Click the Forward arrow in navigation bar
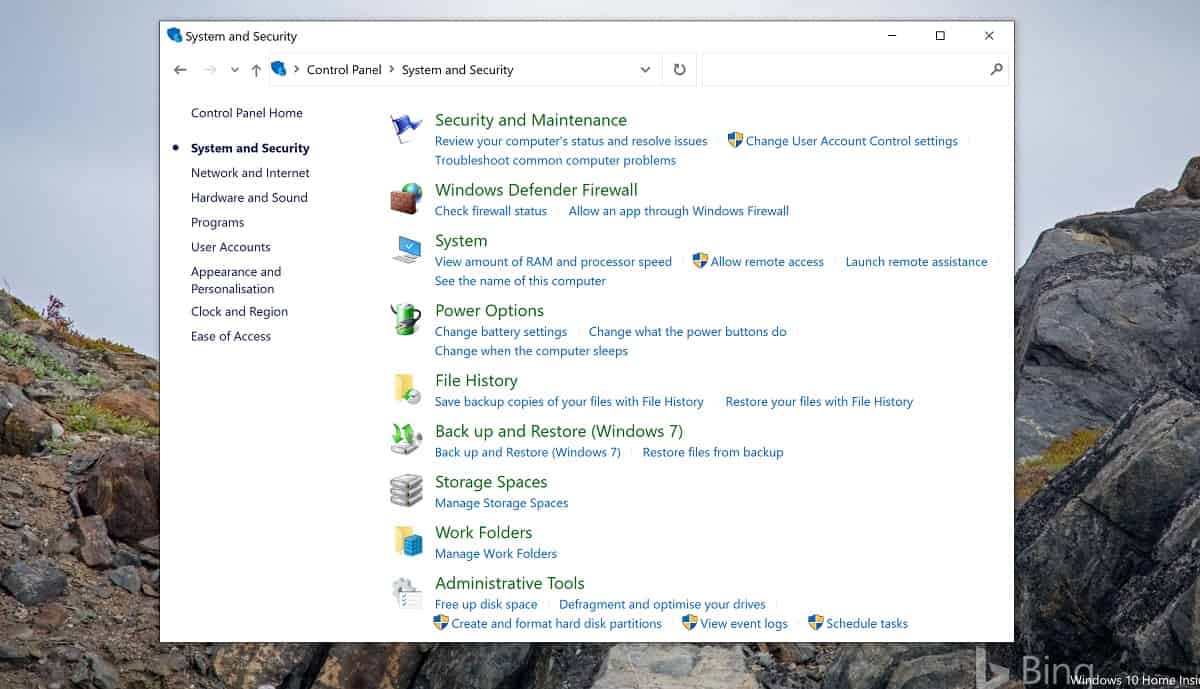 (210, 70)
